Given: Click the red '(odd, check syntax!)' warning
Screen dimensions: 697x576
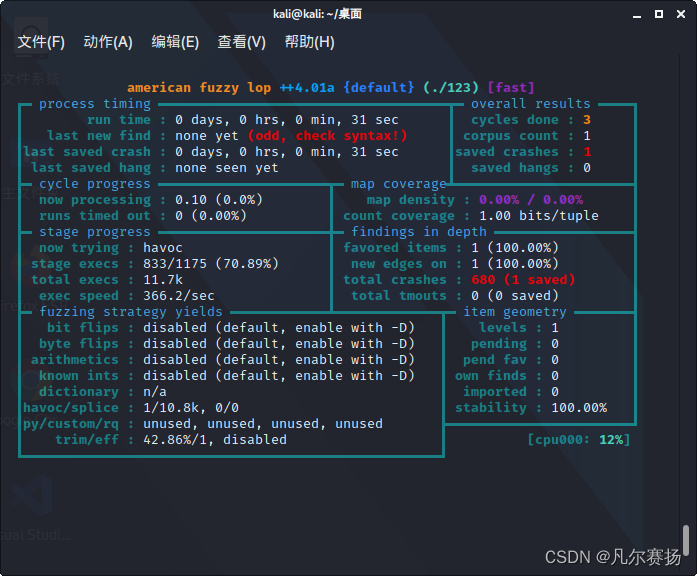Looking at the screenshot, I should point(327,136).
